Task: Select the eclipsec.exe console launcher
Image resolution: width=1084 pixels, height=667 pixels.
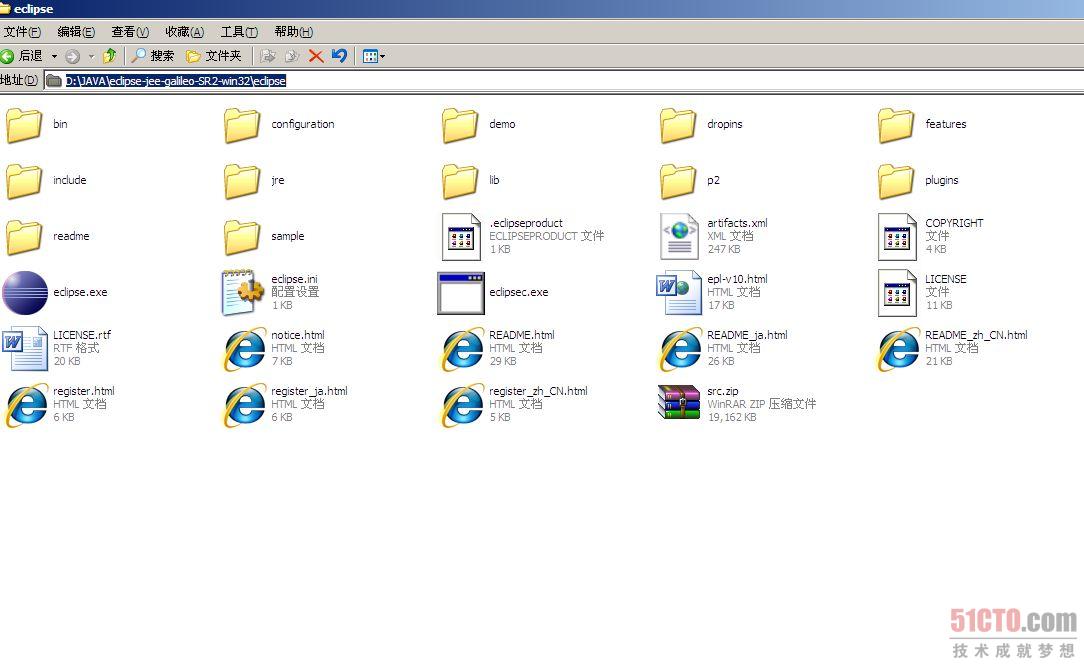Action: (461, 293)
